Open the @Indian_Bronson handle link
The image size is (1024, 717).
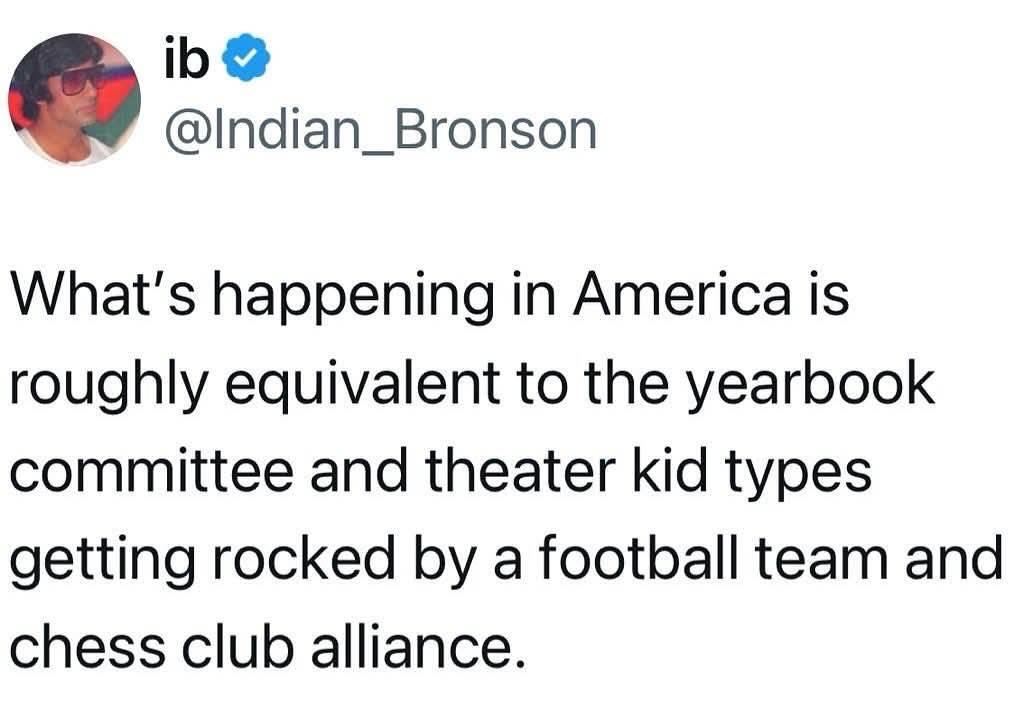pos(379,131)
